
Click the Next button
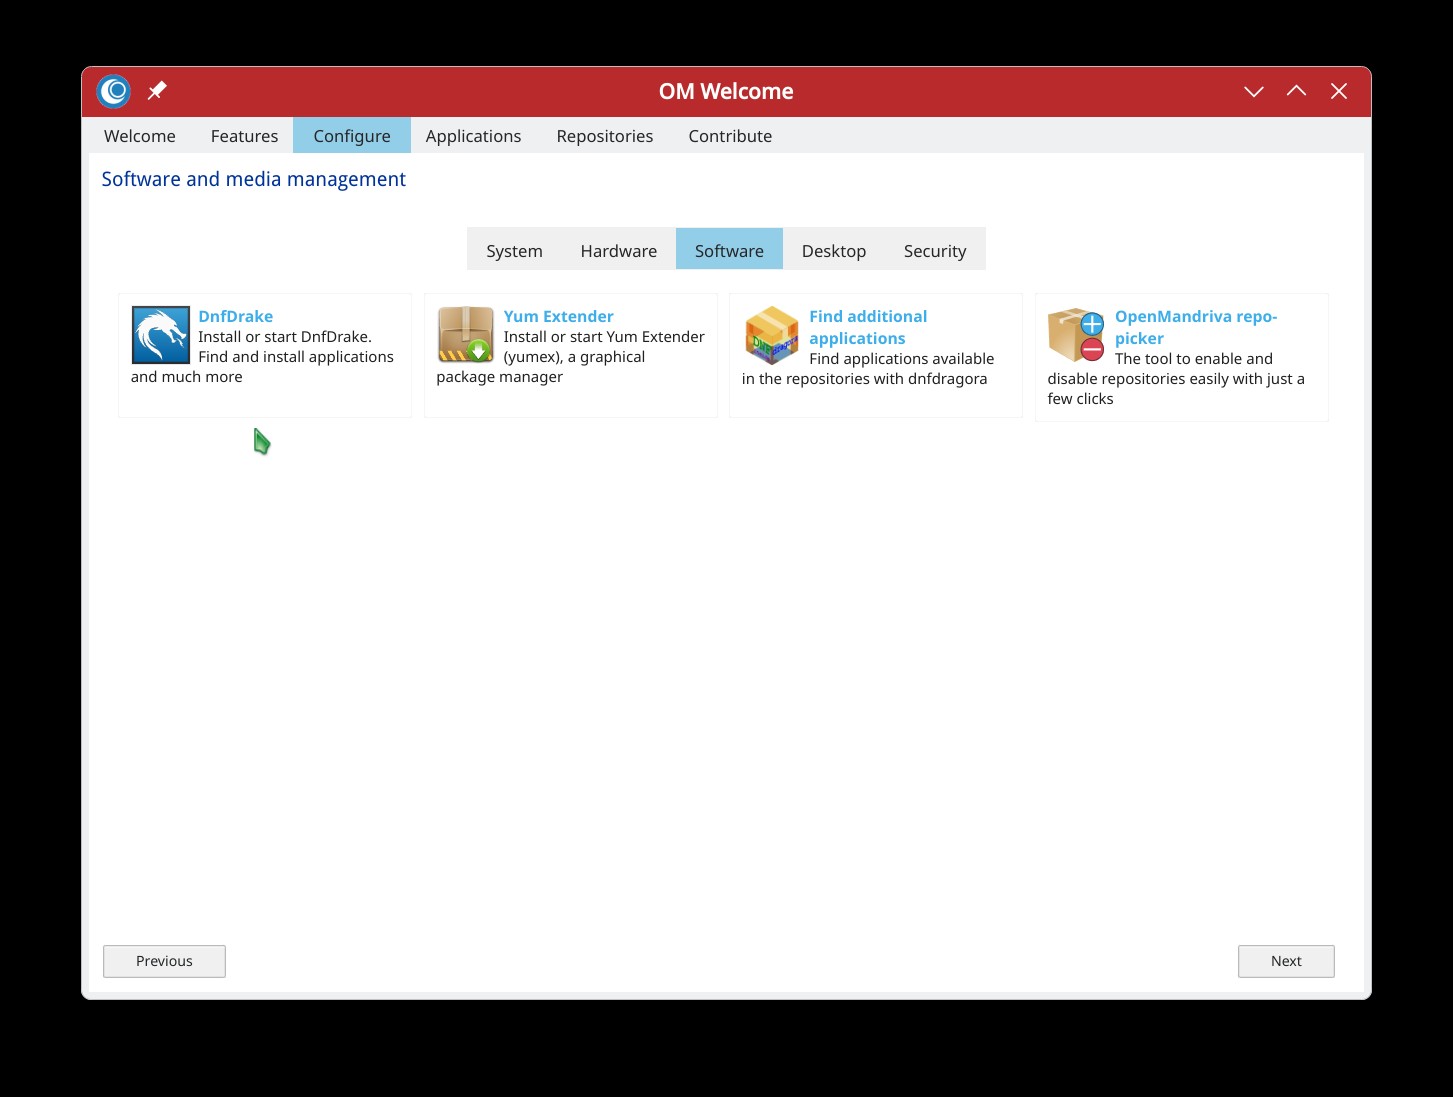(x=1286, y=961)
